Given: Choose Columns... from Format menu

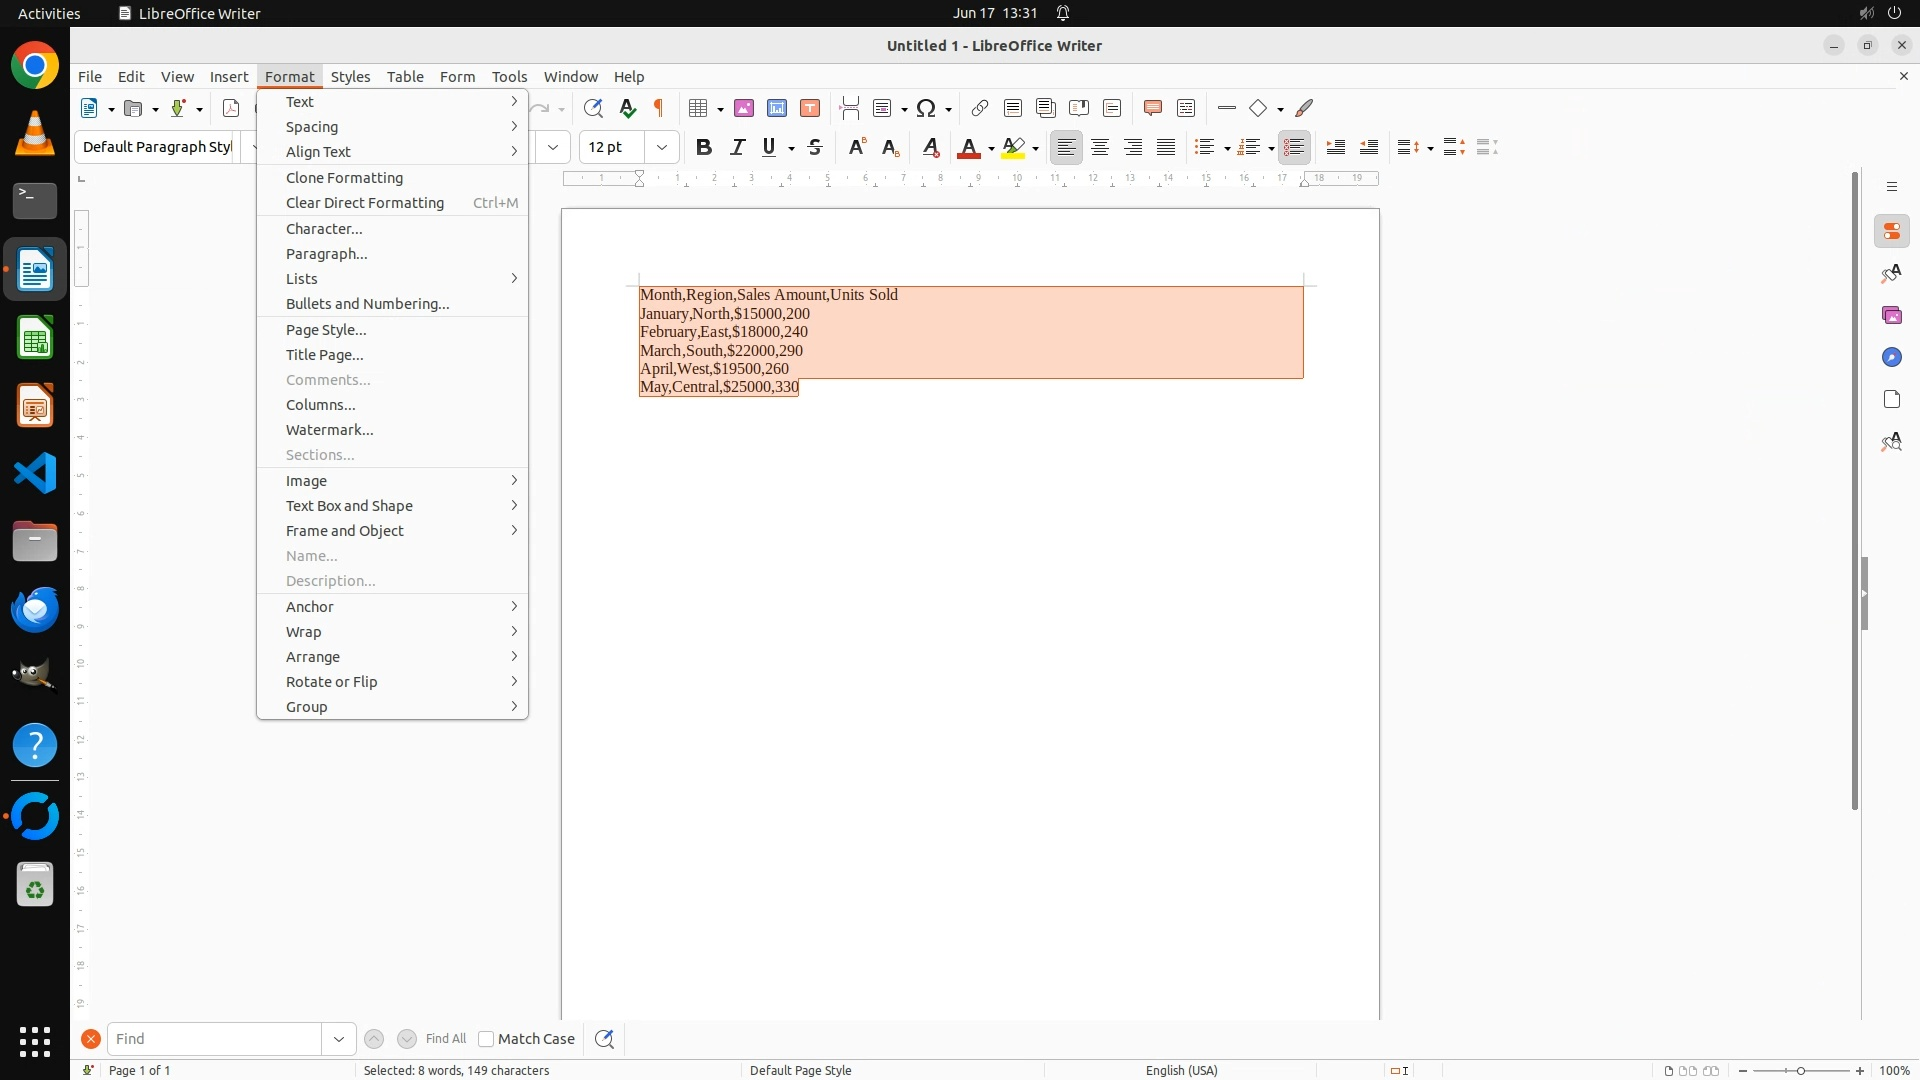Looking at the screenshot, I should (321, 405).
